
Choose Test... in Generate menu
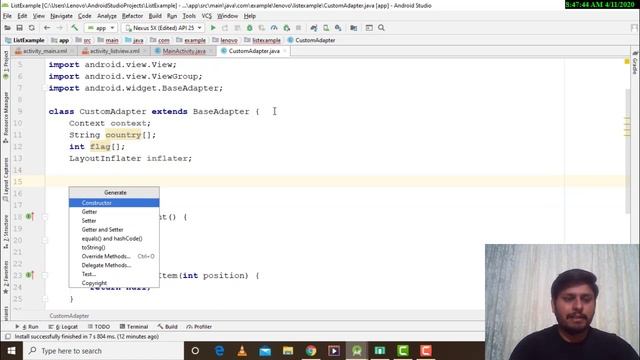point(114,274)
